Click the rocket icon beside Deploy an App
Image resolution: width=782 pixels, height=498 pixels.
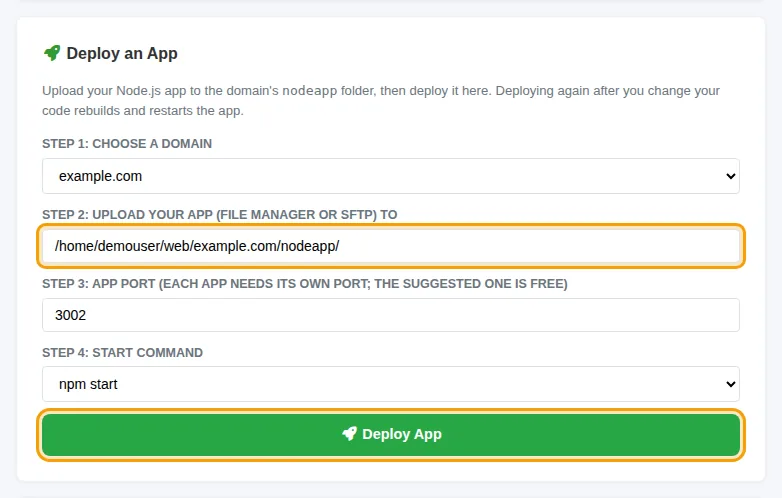pos(52,53)
